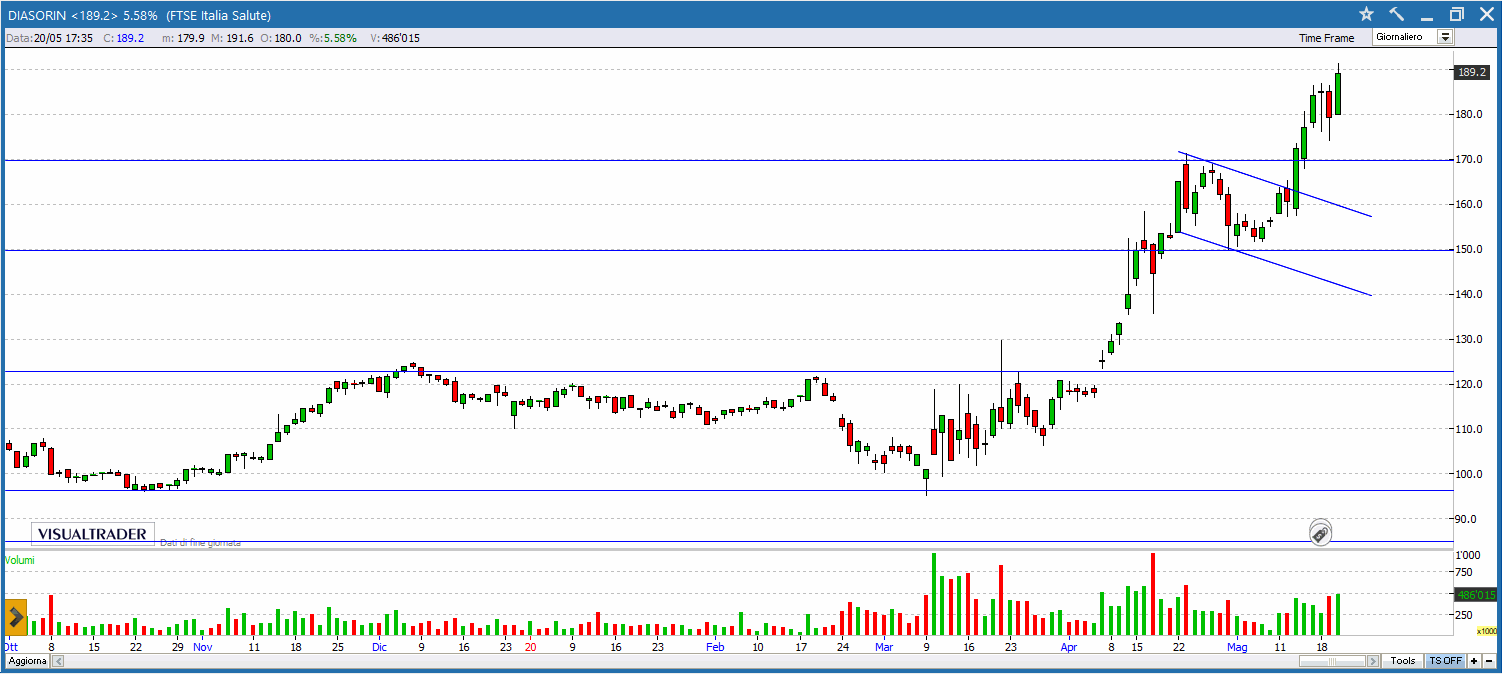Expand the orange chevron side panel

(16, 617)
